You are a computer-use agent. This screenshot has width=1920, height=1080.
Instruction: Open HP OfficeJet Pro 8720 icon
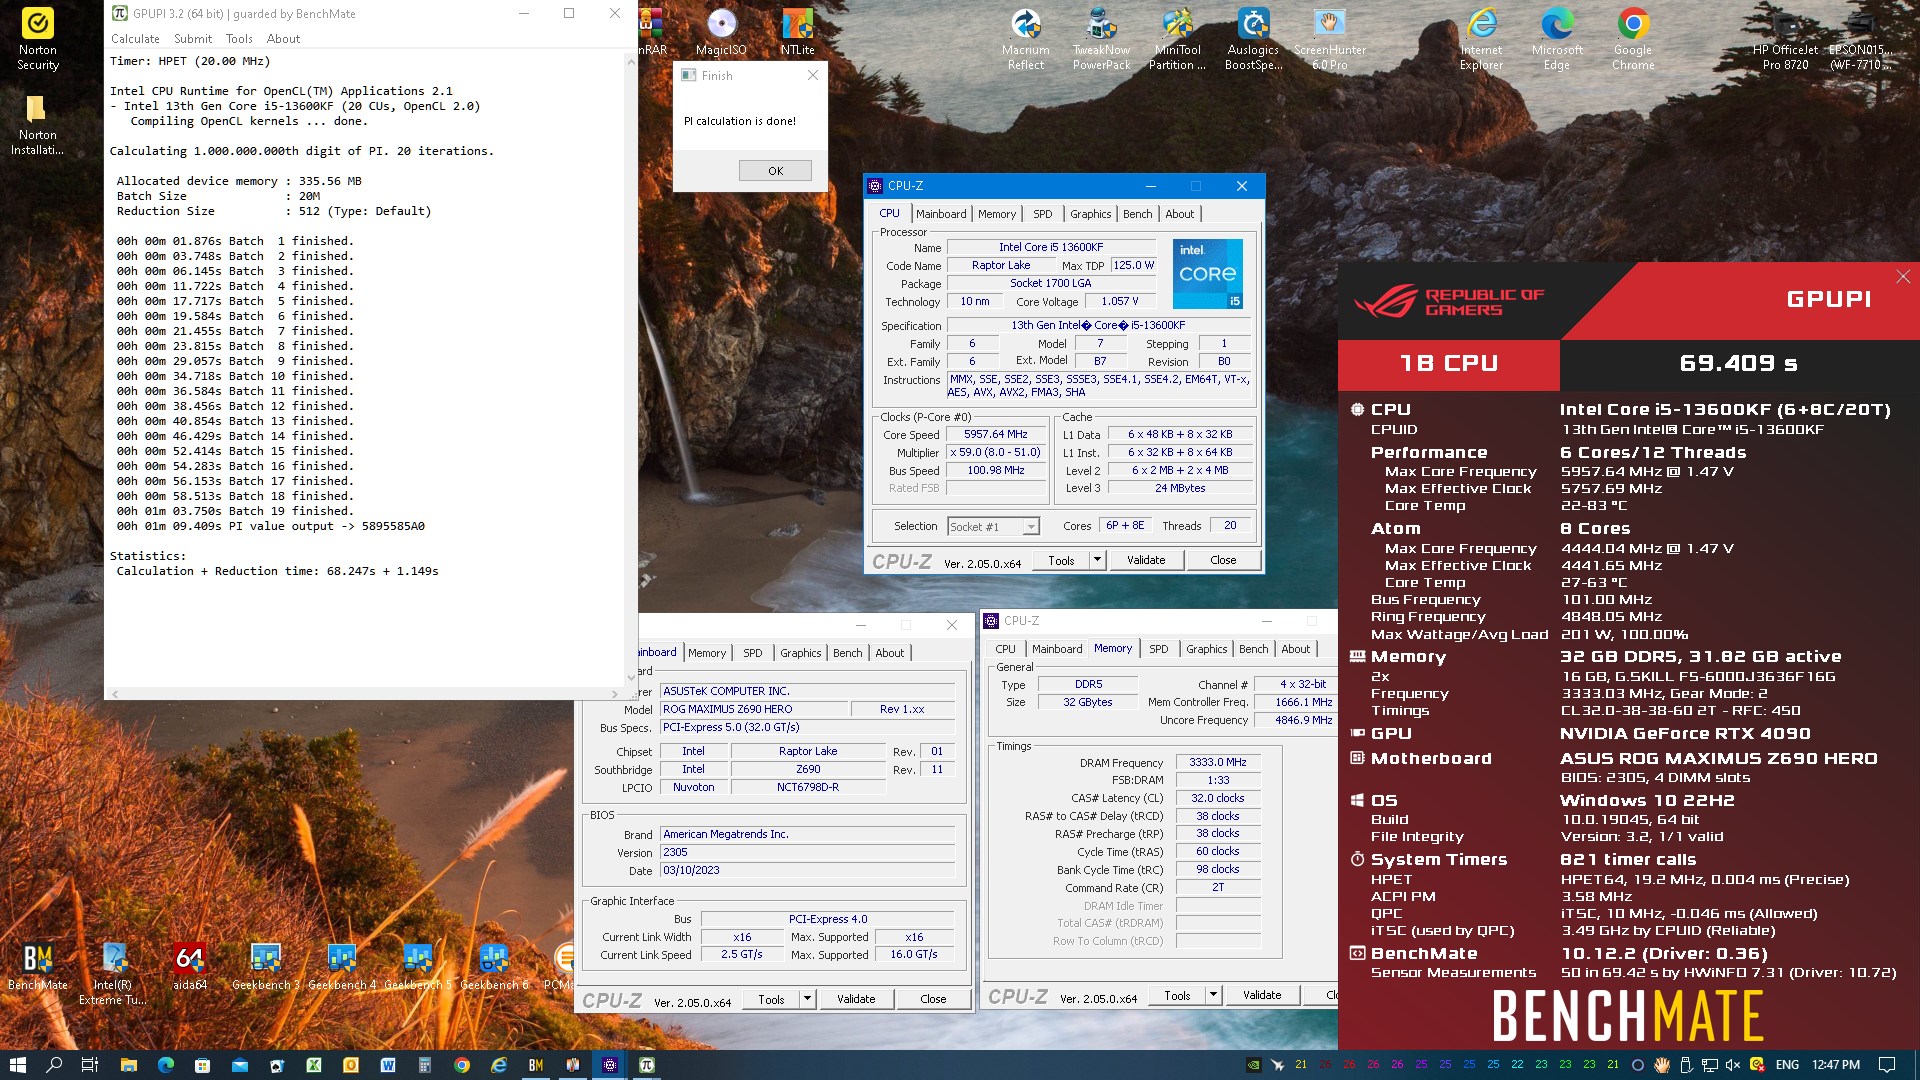[x=1785, y=40]
